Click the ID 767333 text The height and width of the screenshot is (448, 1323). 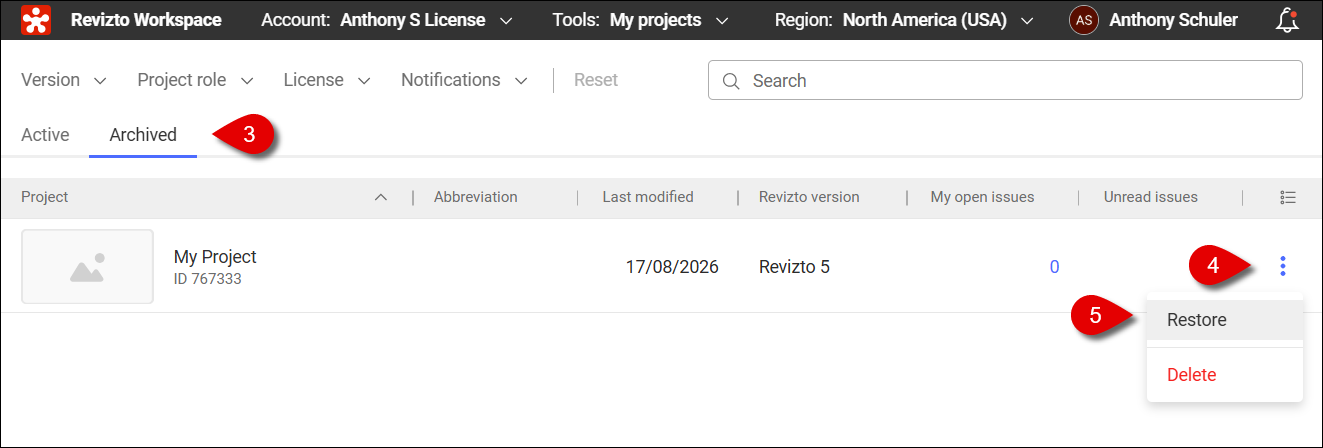pos(208,279)
